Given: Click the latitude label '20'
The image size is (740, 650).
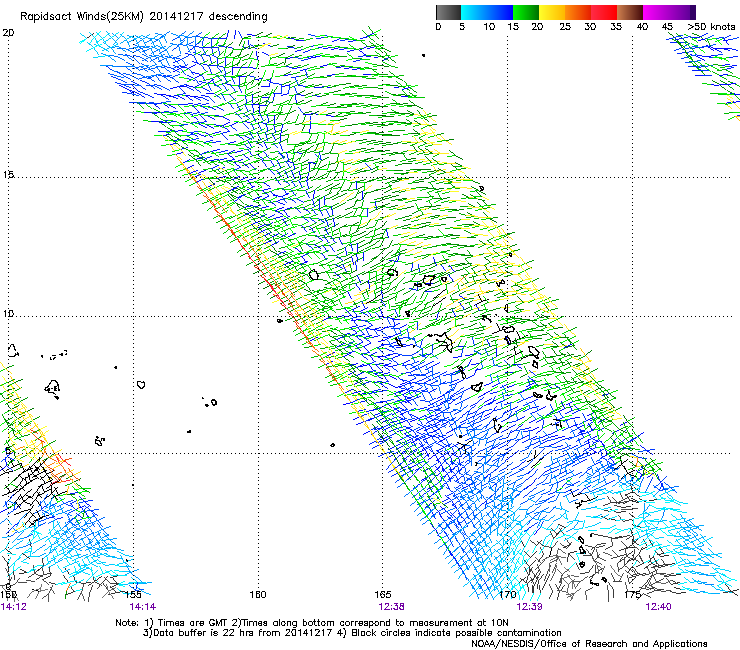Looking at the screenshot, I should pos(8,33).
